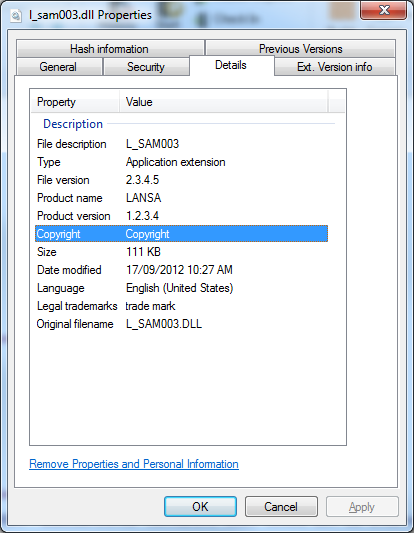The height and width of the screenshot is (533, 414).
Task: Open the Previous Versions tab
Action: pos(300,49)
